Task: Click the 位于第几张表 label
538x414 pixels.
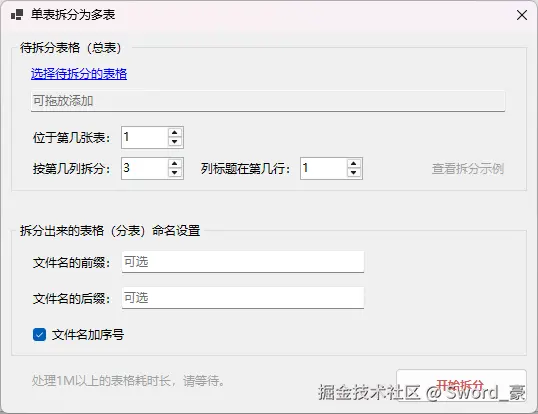Action: tap(71, 138)
